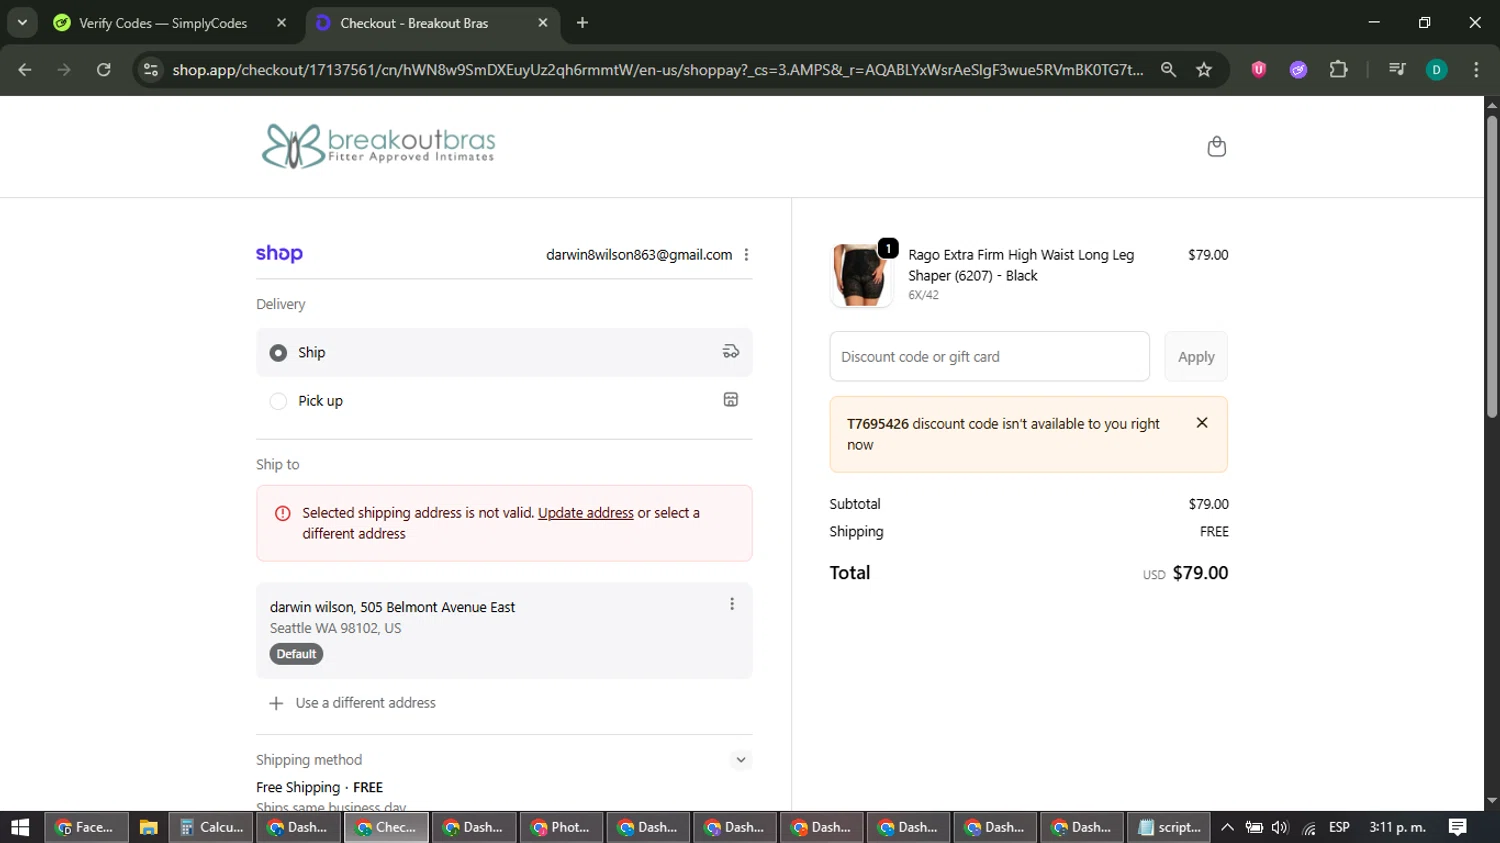Image resolution: width=1500 pixels, height=843 pixels.
Task: Close the Checkout - Breakout Bras tab
Action: tap(543, 23)
